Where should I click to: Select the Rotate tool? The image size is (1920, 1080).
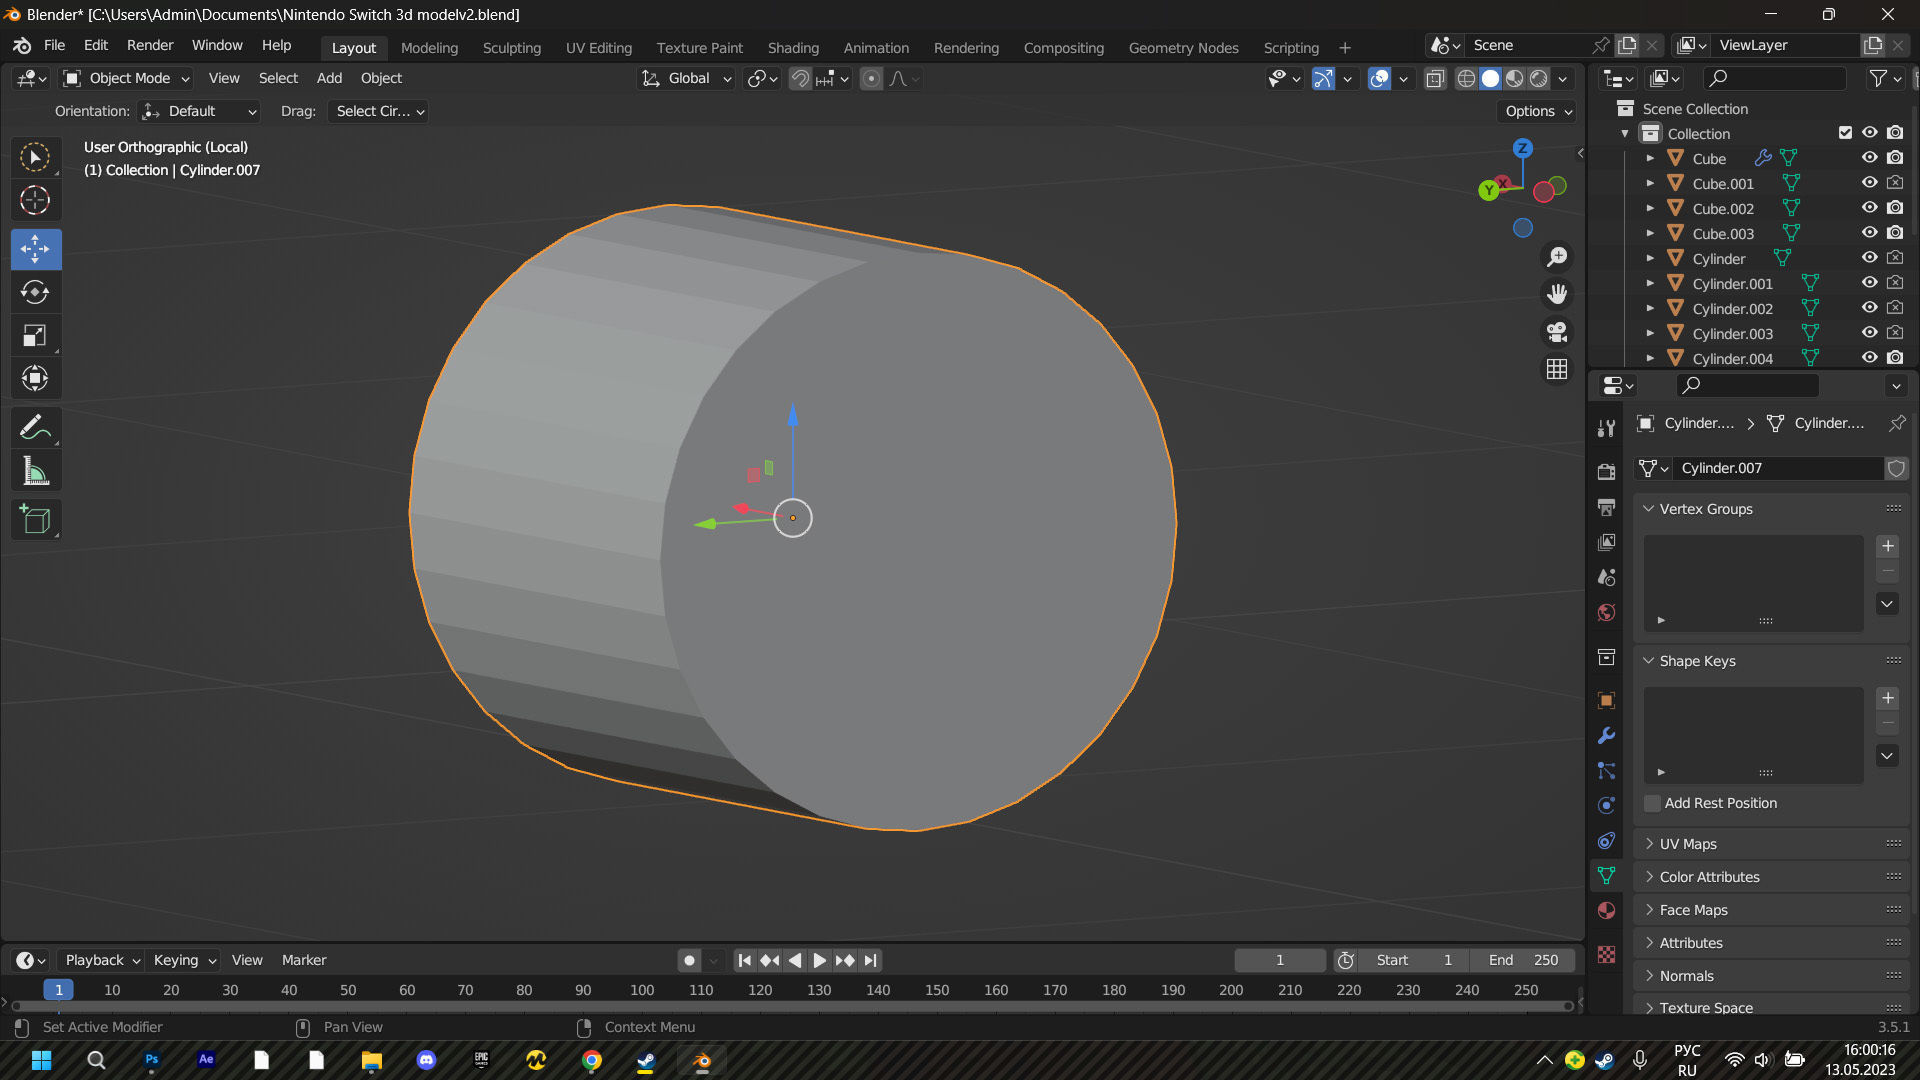point(35,292)
